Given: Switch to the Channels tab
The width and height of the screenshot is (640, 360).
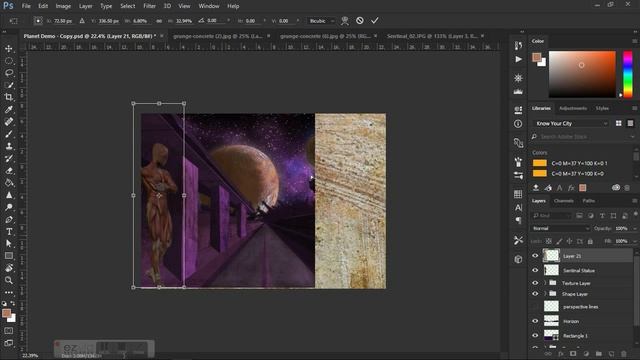Looking at the screenshot, I should [x=564, y=201].
